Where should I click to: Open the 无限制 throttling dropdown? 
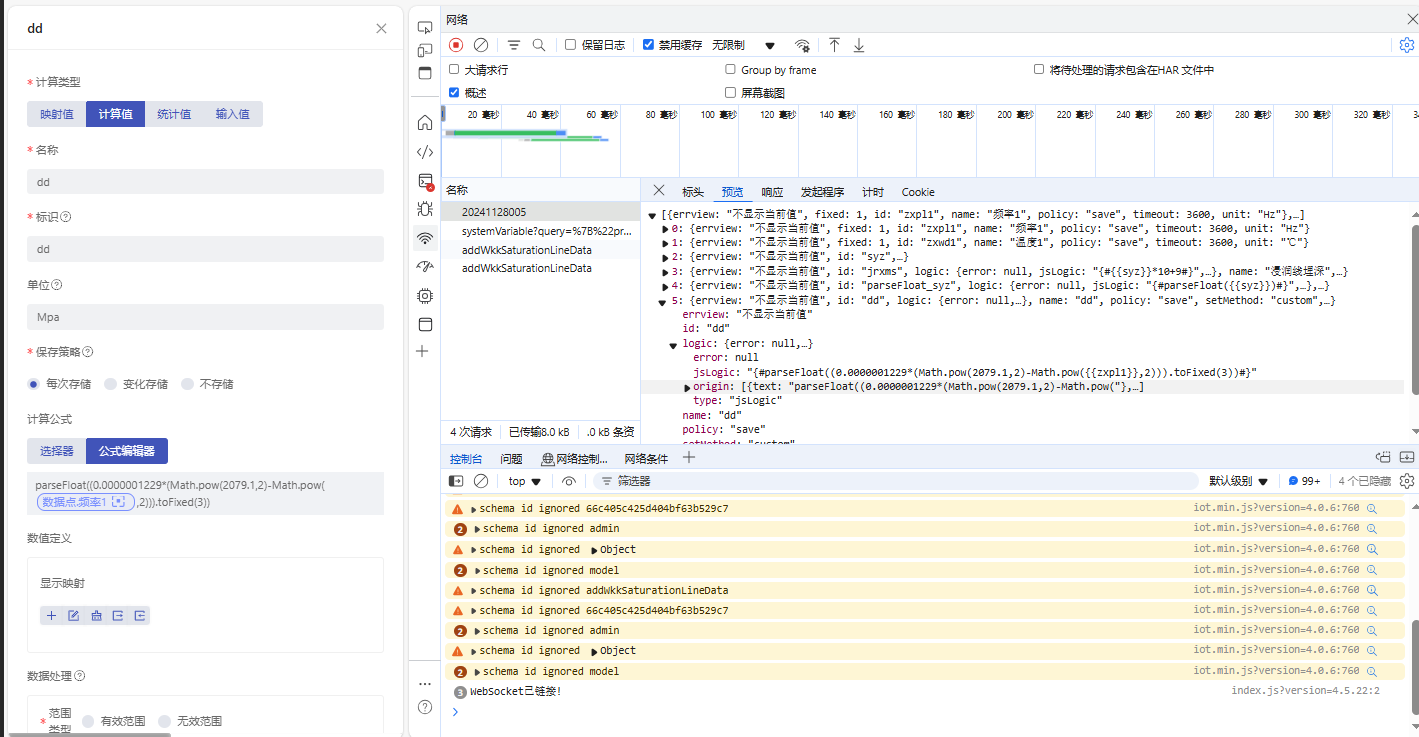744,45
